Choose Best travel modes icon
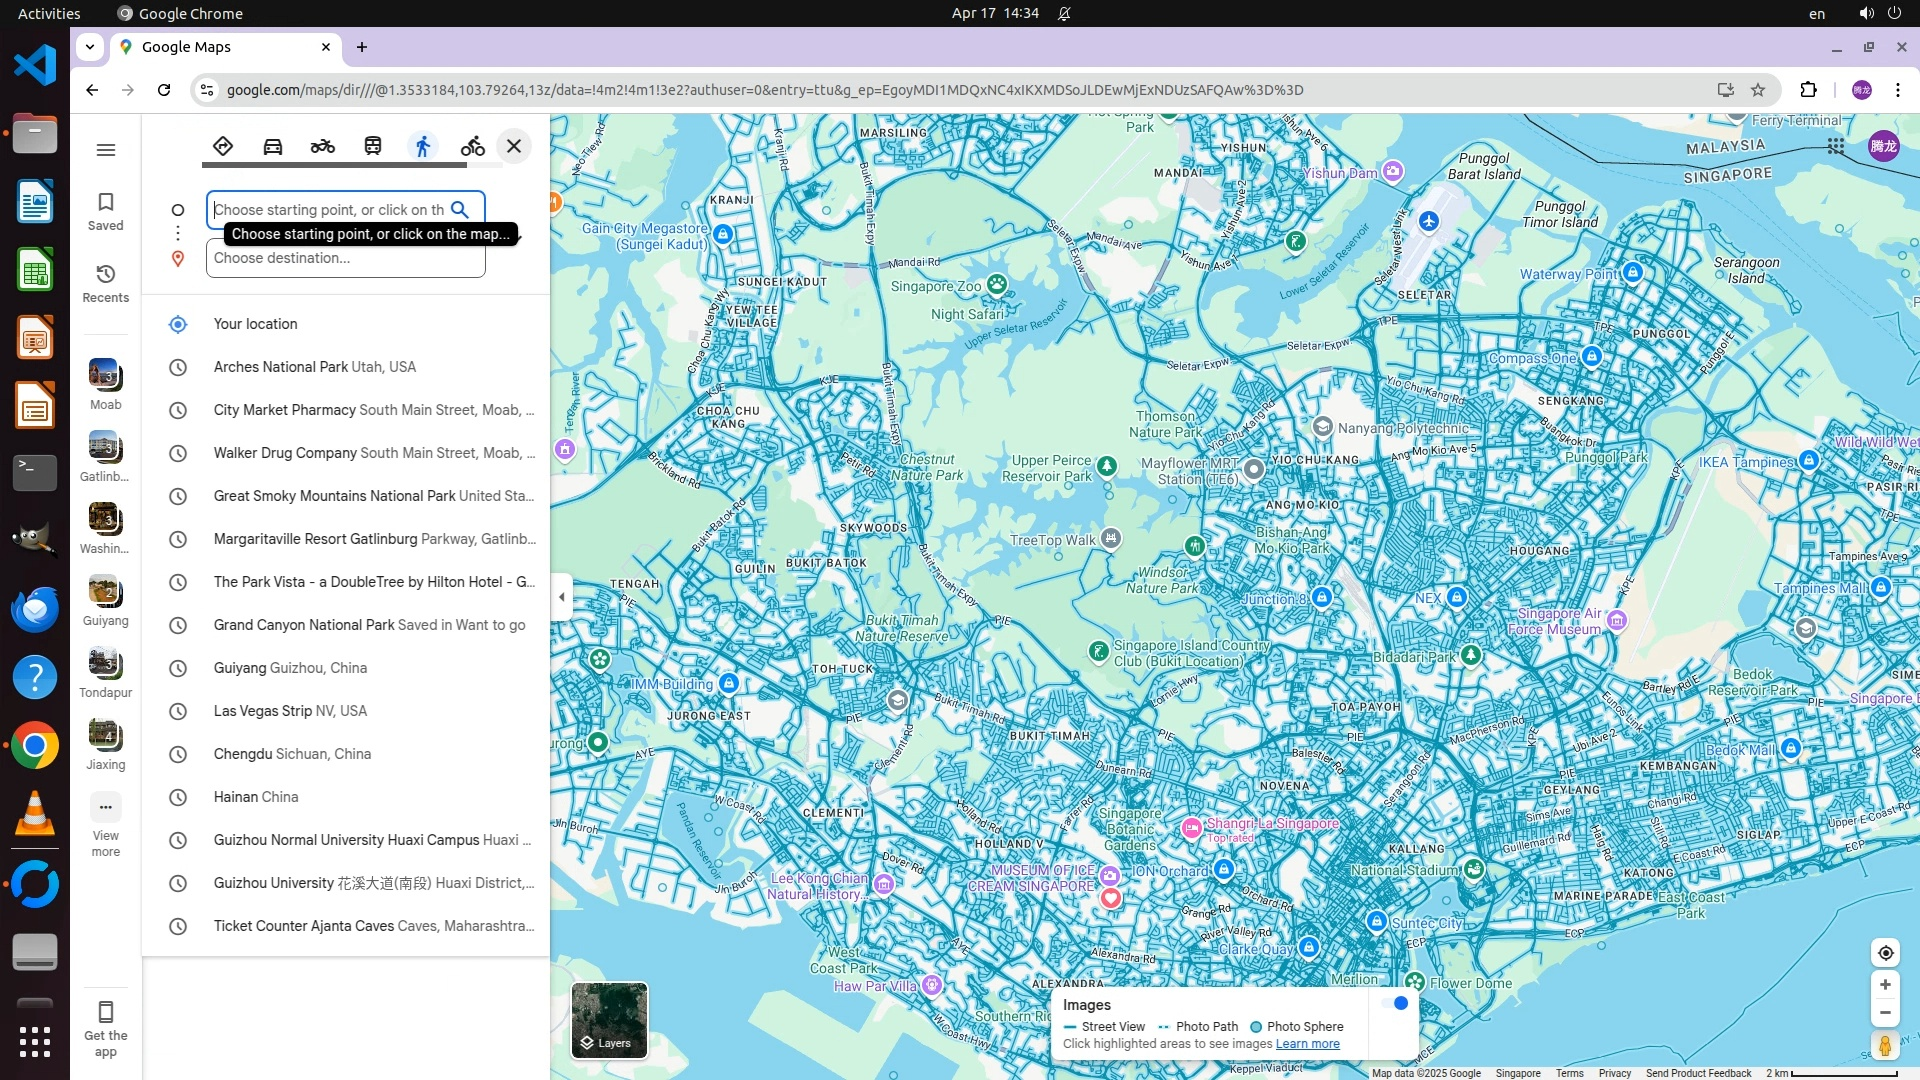 [x=223, y=147]
